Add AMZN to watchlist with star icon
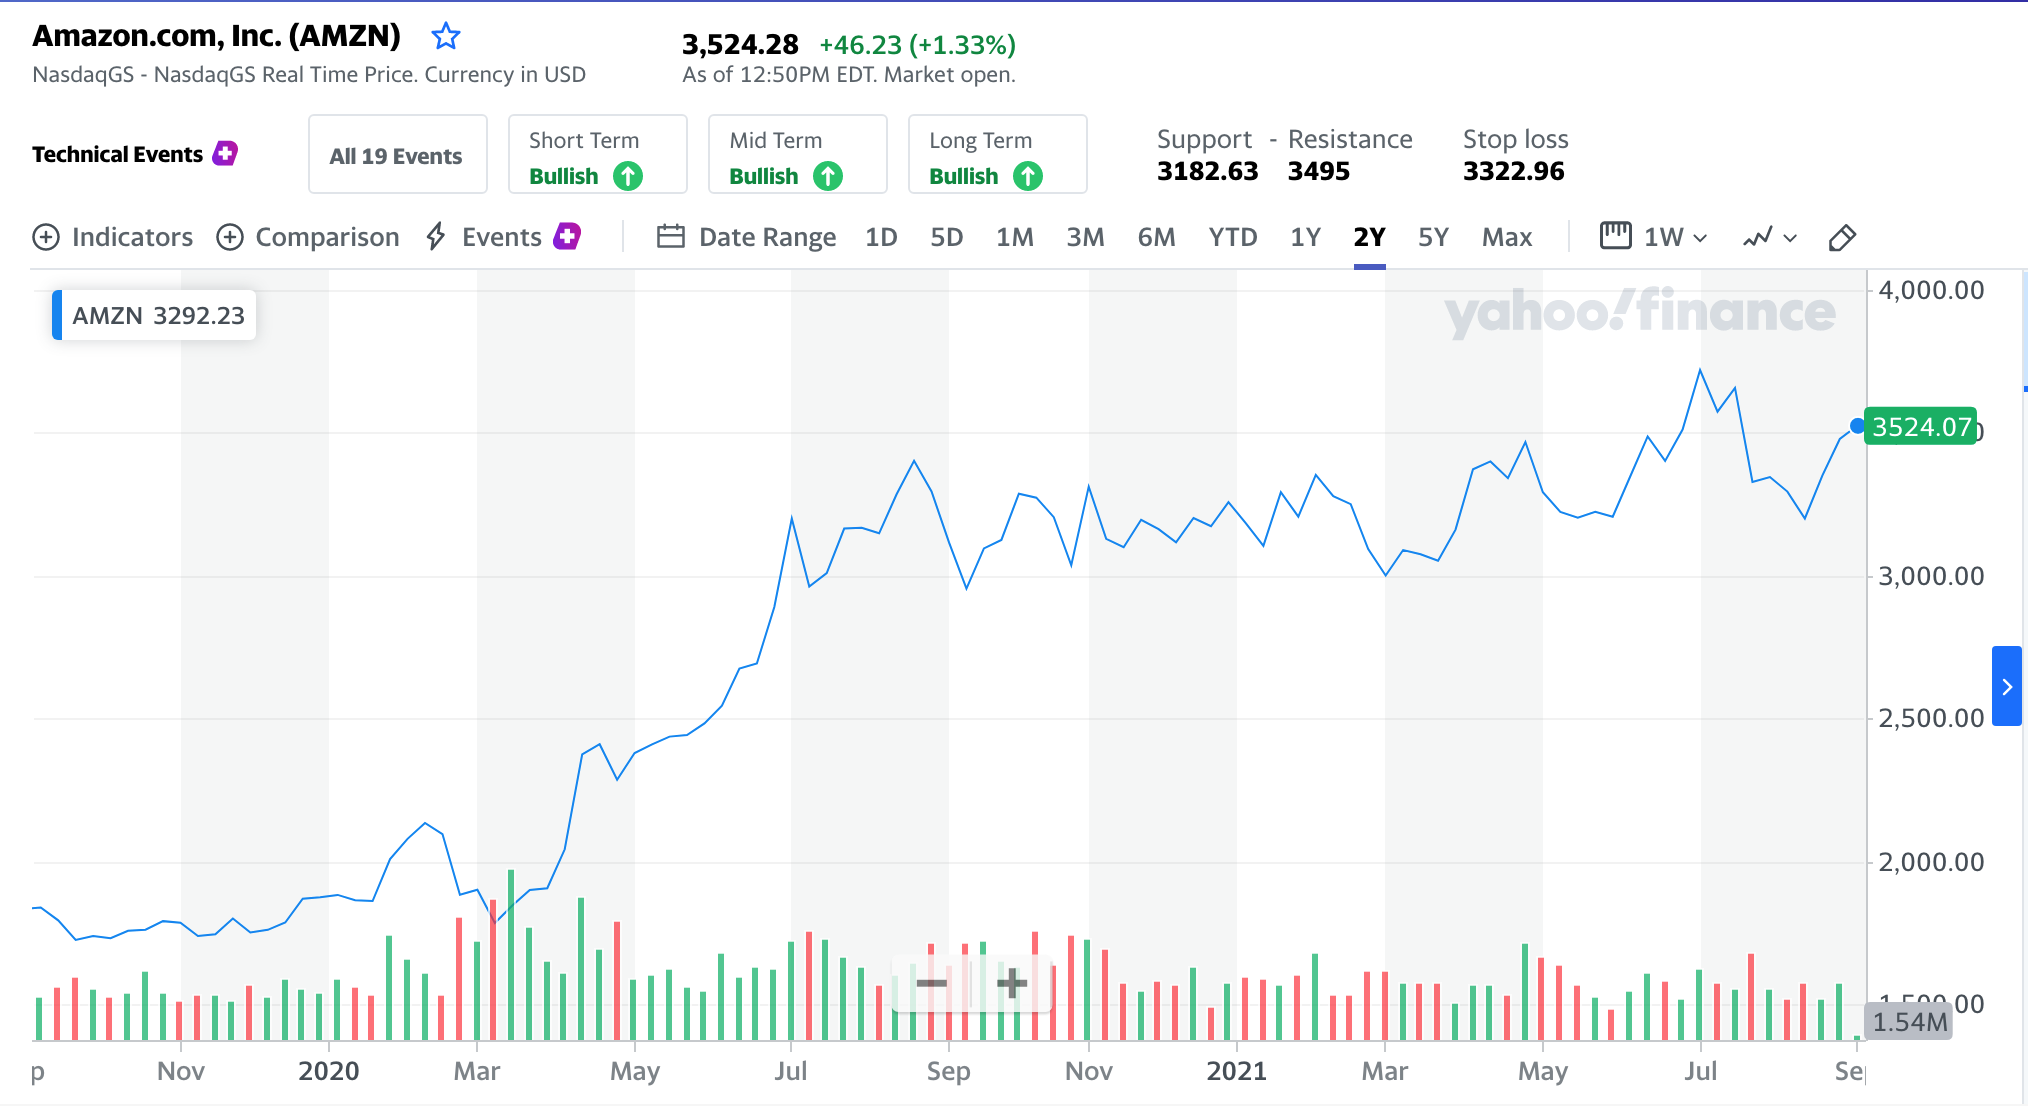2028x1106 pixels. (445, 37)
